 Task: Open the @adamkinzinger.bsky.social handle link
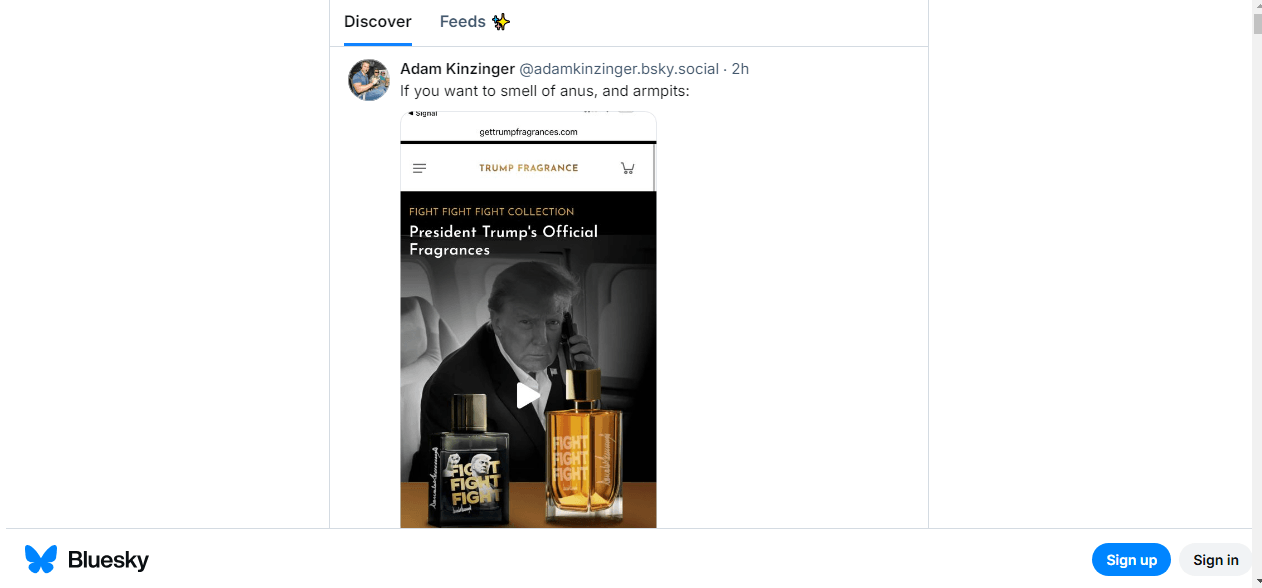618,69
